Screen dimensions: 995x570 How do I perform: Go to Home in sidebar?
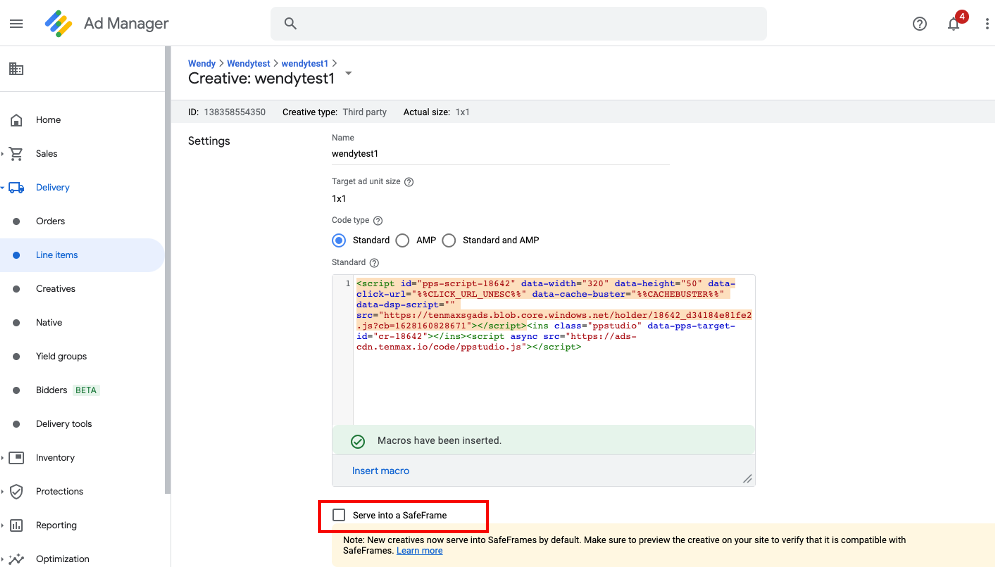tap(48, 120)
